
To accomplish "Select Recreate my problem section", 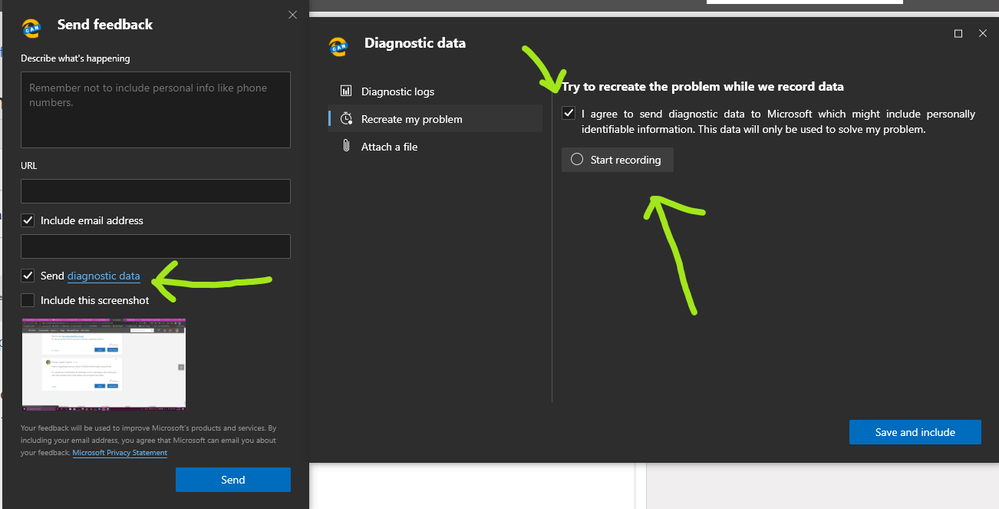I will tap(435, 118).
